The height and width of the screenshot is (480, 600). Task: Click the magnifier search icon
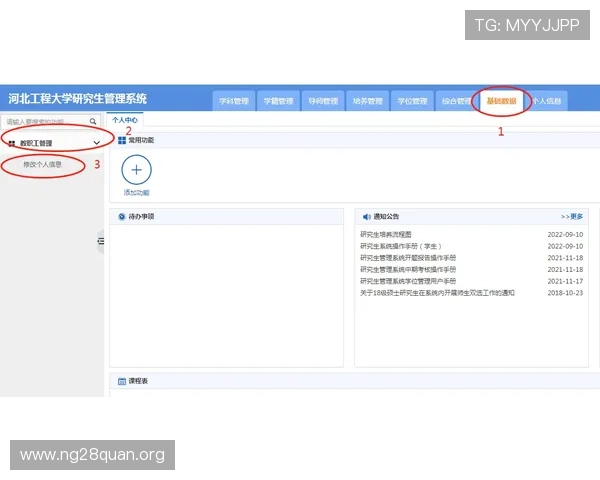[x=93, y=121]
